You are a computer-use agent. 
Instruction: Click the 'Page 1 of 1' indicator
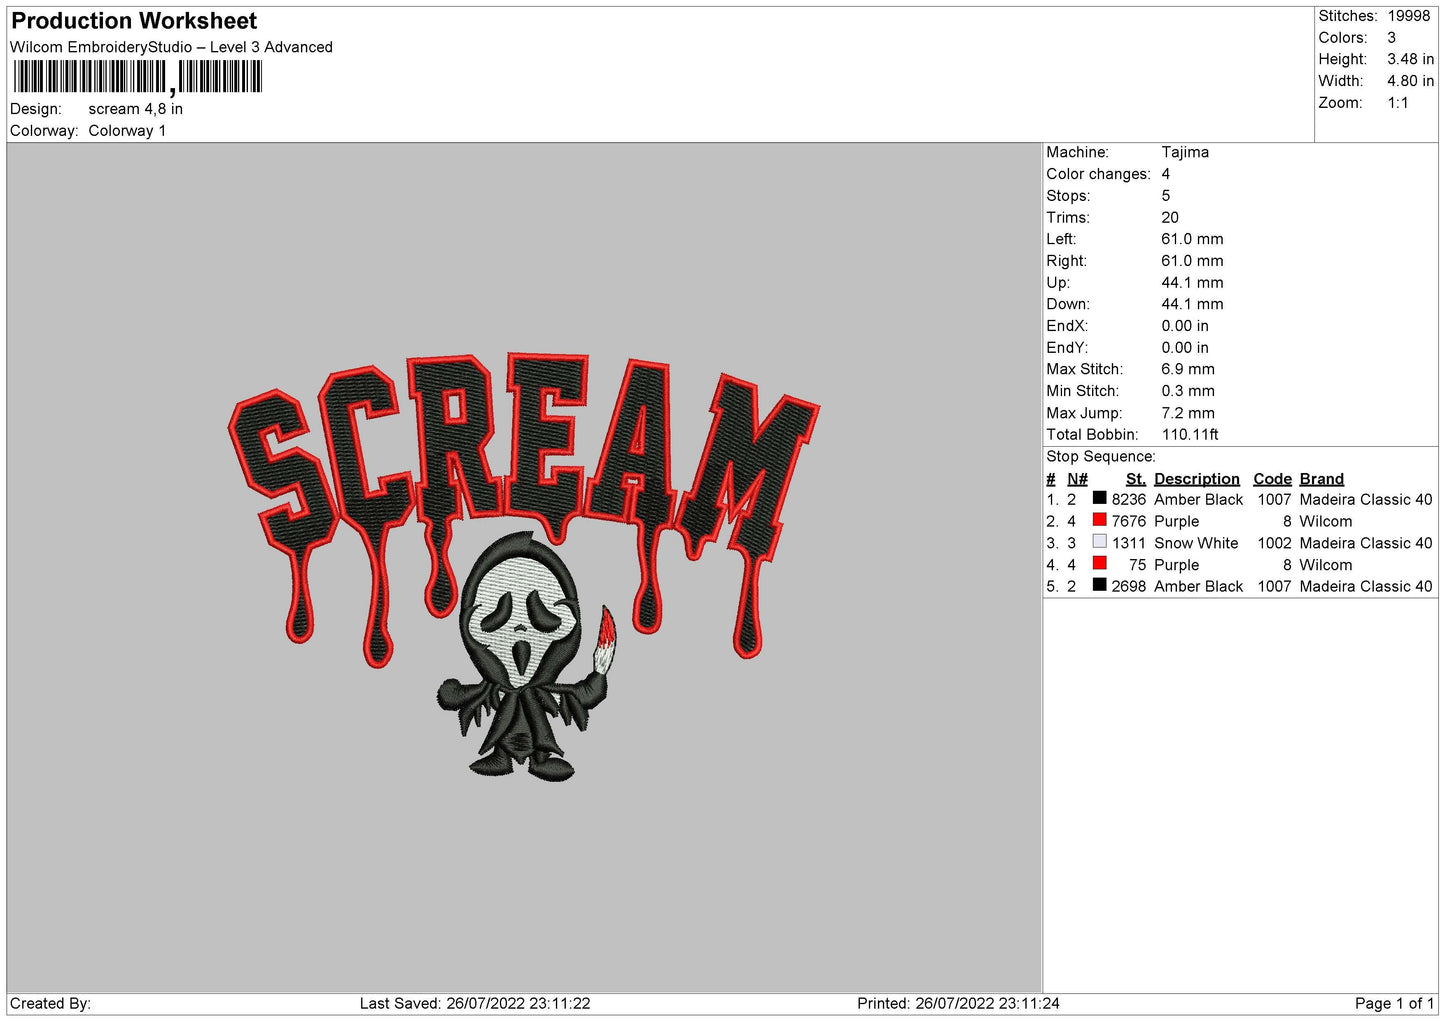coord(1394,1004)
